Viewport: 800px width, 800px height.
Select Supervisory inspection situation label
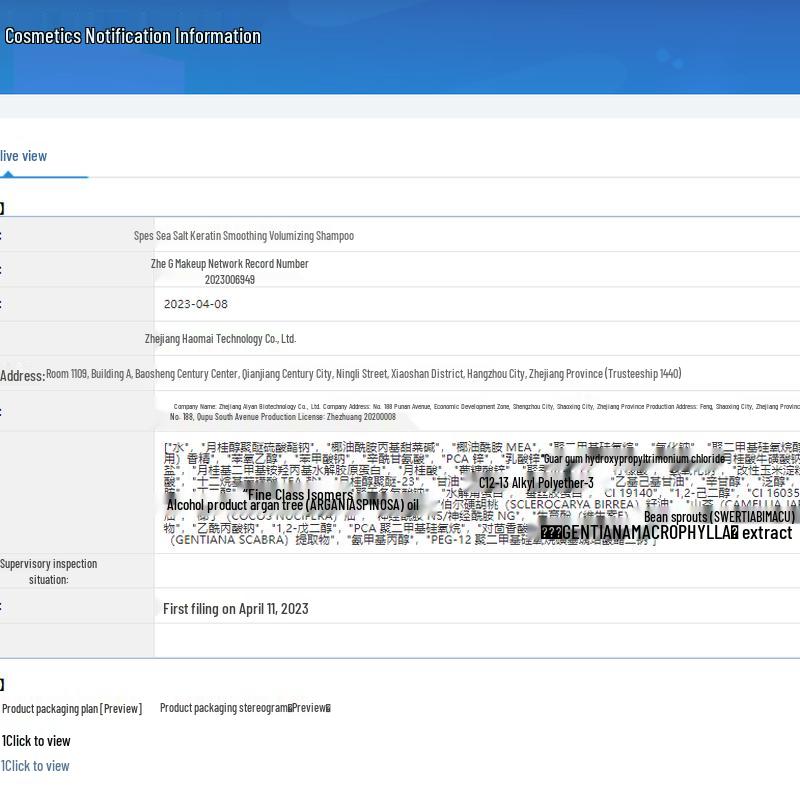click(x=48, y=571)
